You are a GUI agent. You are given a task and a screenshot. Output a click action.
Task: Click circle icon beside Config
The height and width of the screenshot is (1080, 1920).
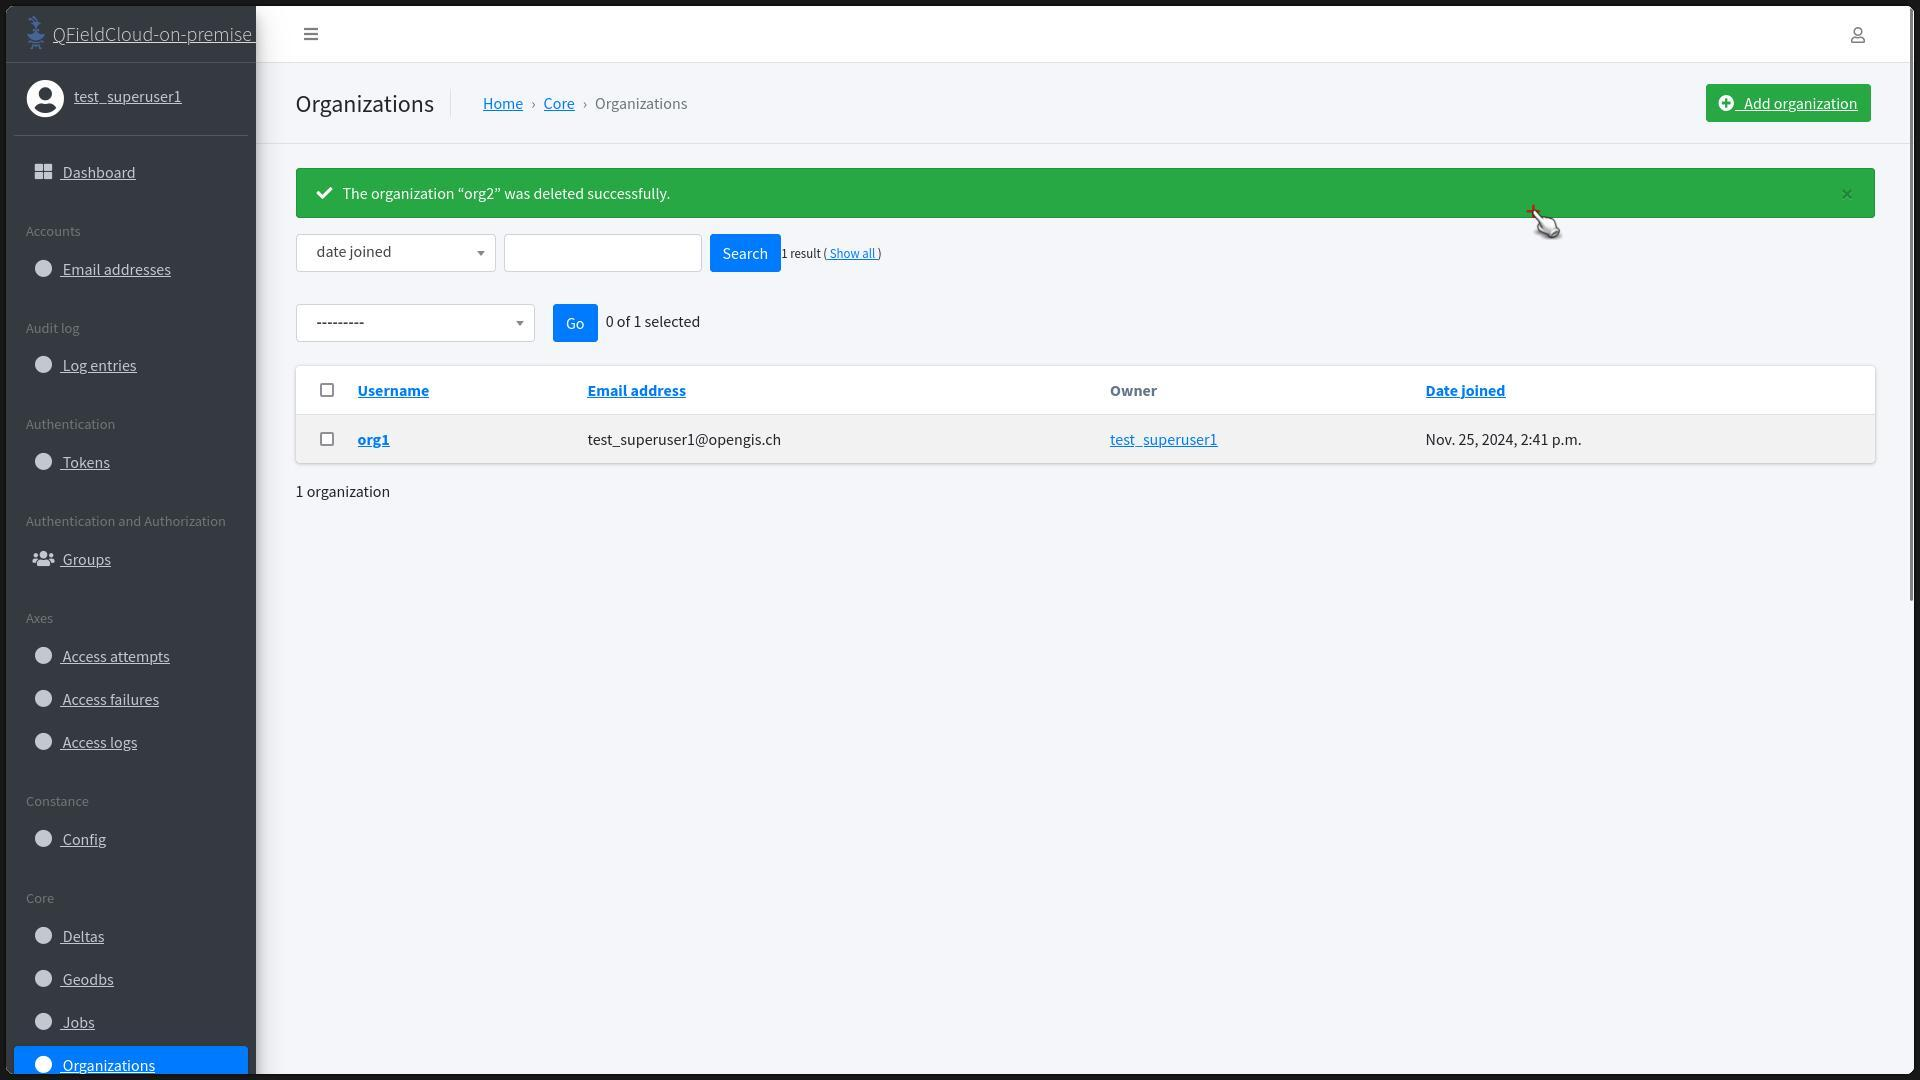point(43,839)
